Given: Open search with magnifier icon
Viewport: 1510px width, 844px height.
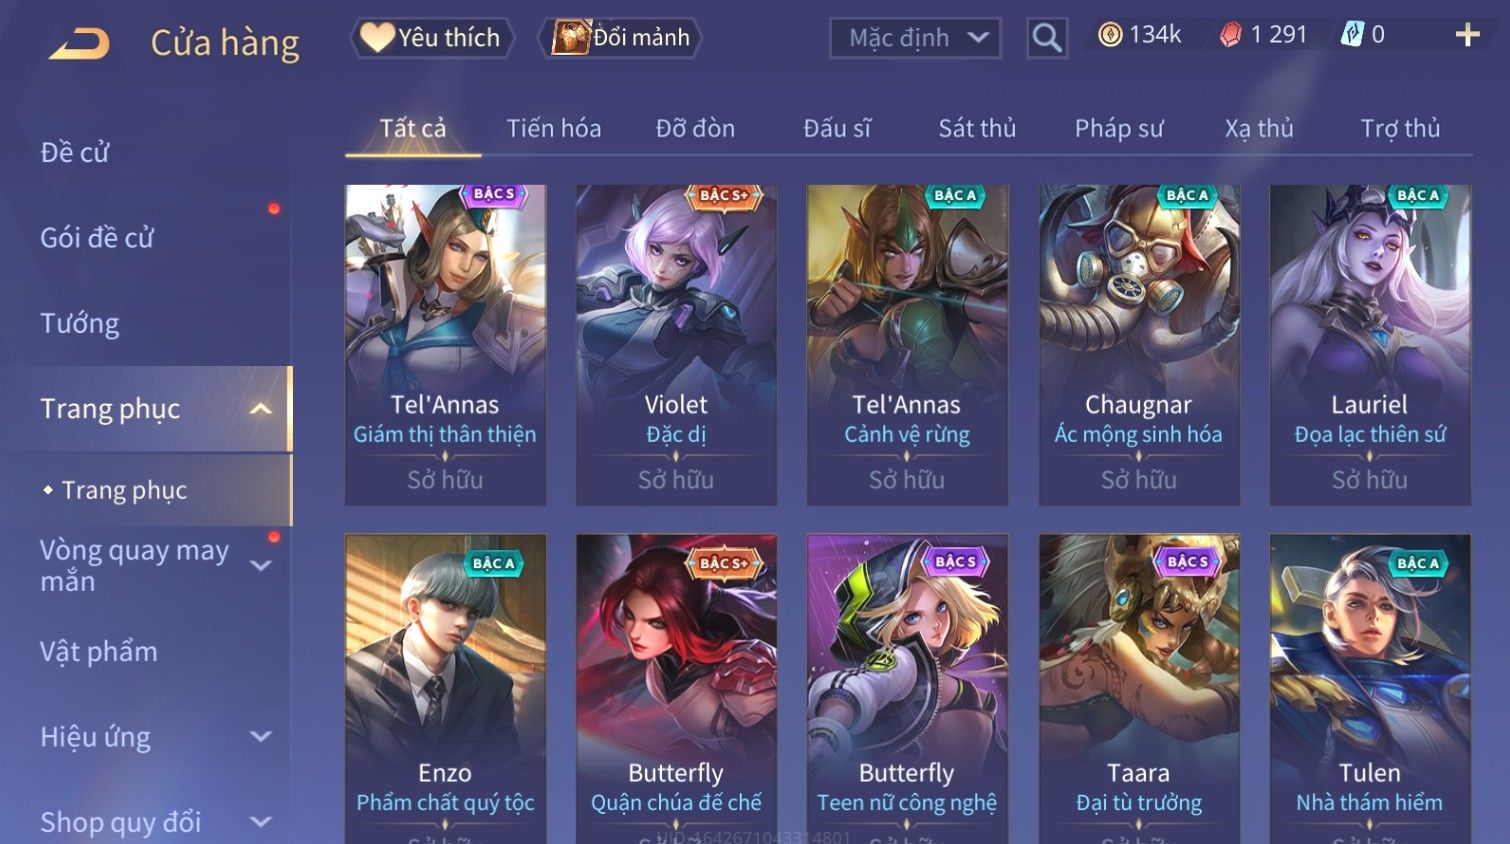Looking at the screenshot, I should coord(1047,38).
